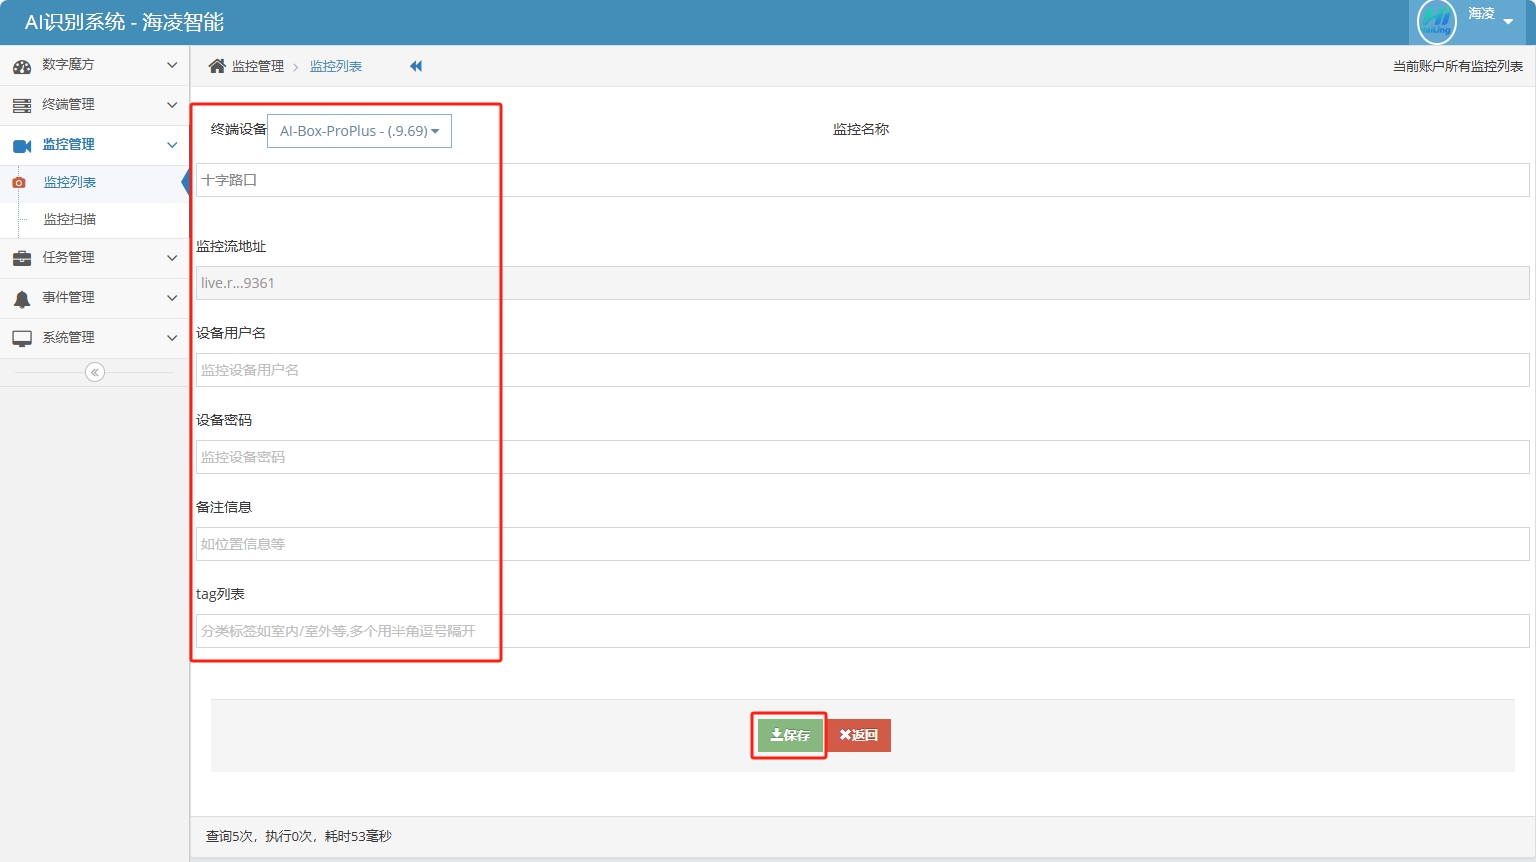Click the red 返回 button
This screenshot has width=1536, height=862.
tap(859, 735)
